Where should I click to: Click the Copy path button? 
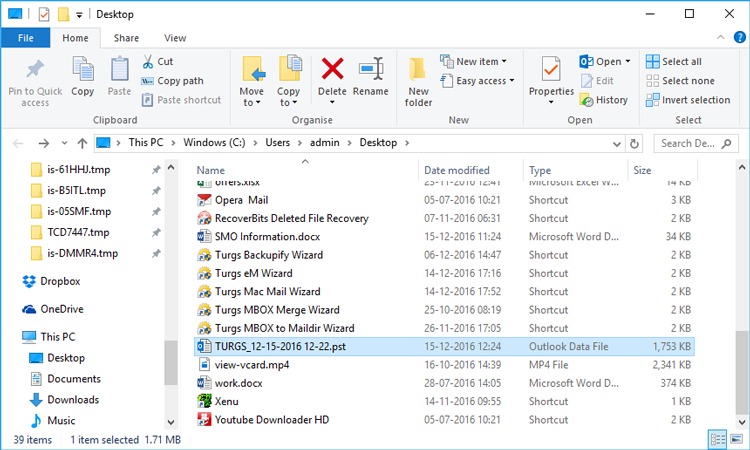click(x=173, y=81)
